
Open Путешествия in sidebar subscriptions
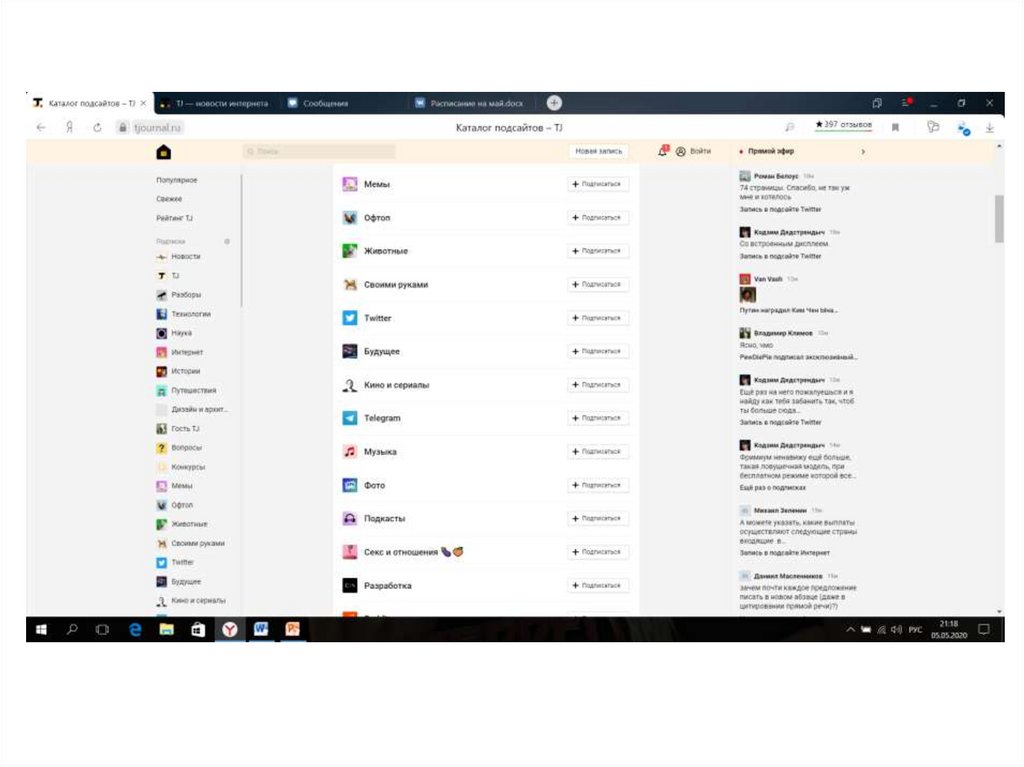(186, 390)
